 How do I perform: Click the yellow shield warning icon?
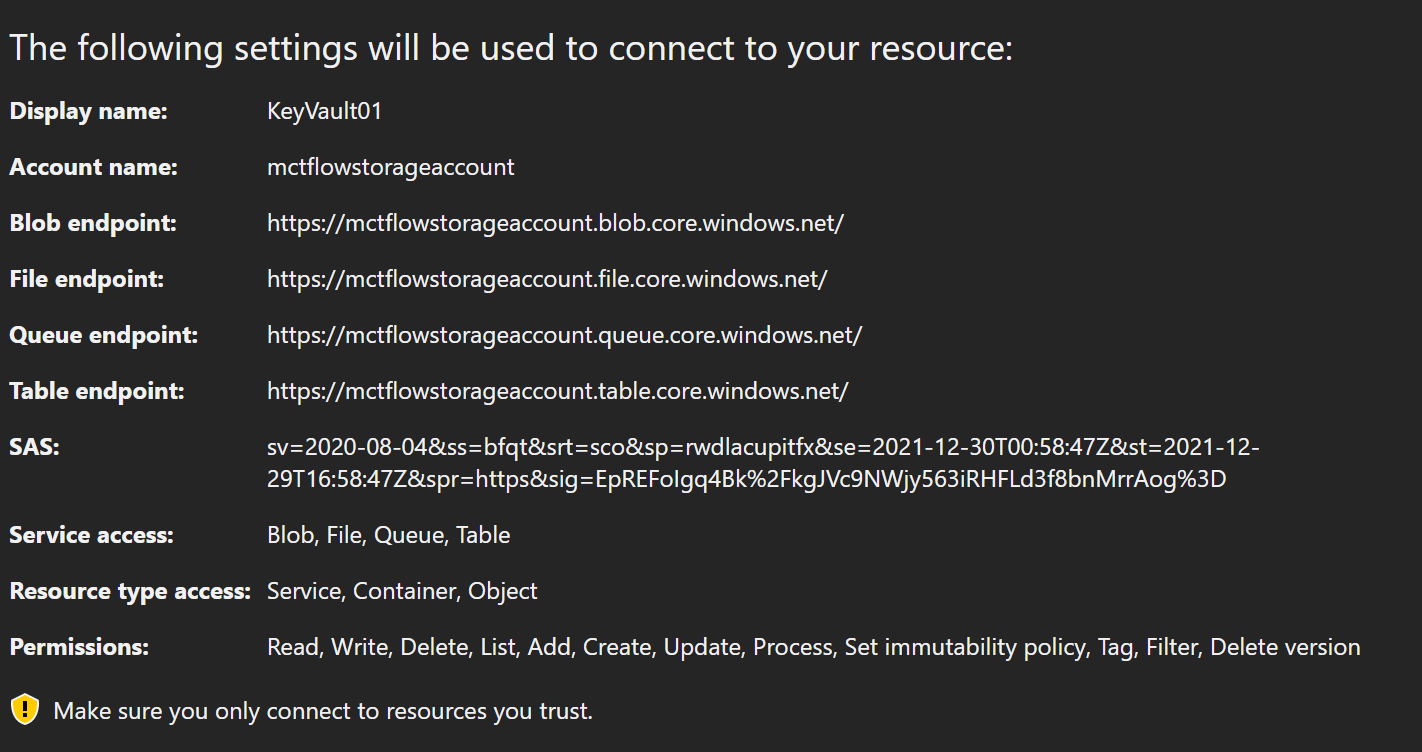25,710
